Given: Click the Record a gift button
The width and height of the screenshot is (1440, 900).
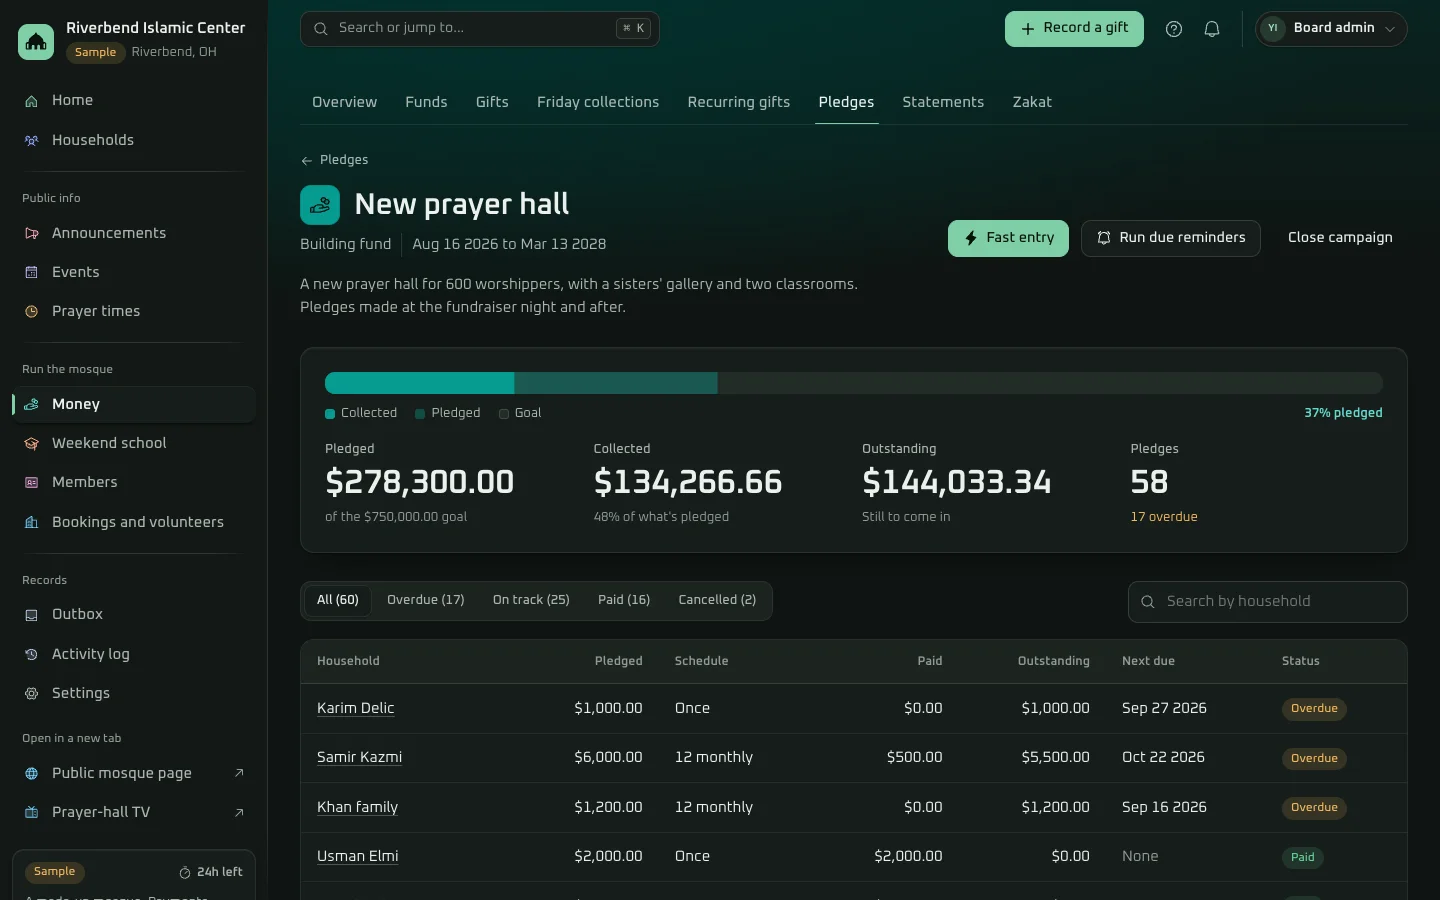Looking at the screenshot, I should tap(1074, 29).
